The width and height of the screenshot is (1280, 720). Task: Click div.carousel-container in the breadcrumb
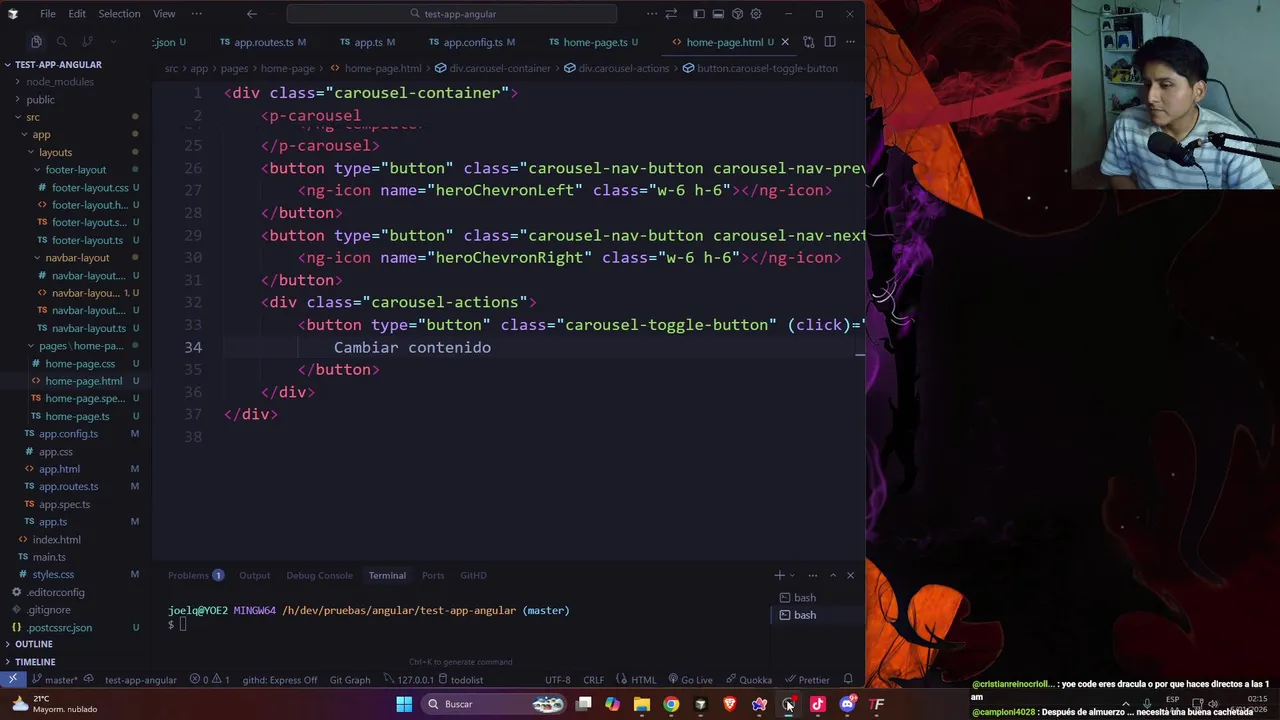492,68
